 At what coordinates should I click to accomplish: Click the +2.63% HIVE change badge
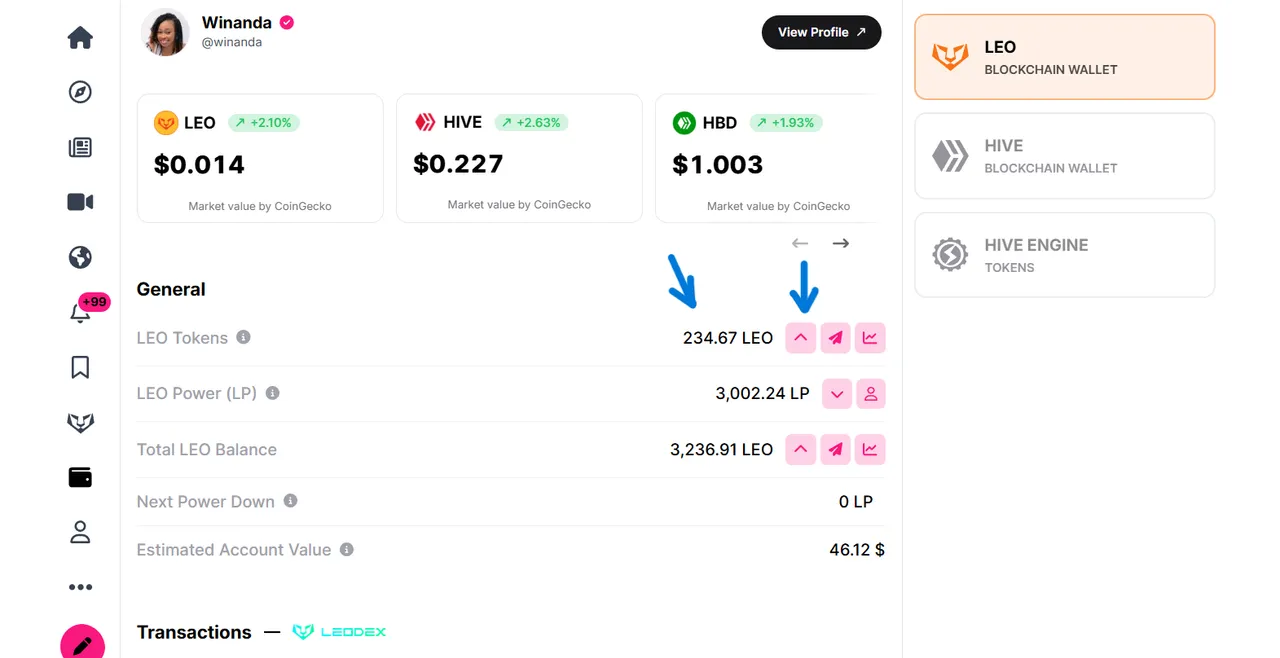tap(531, 122)
